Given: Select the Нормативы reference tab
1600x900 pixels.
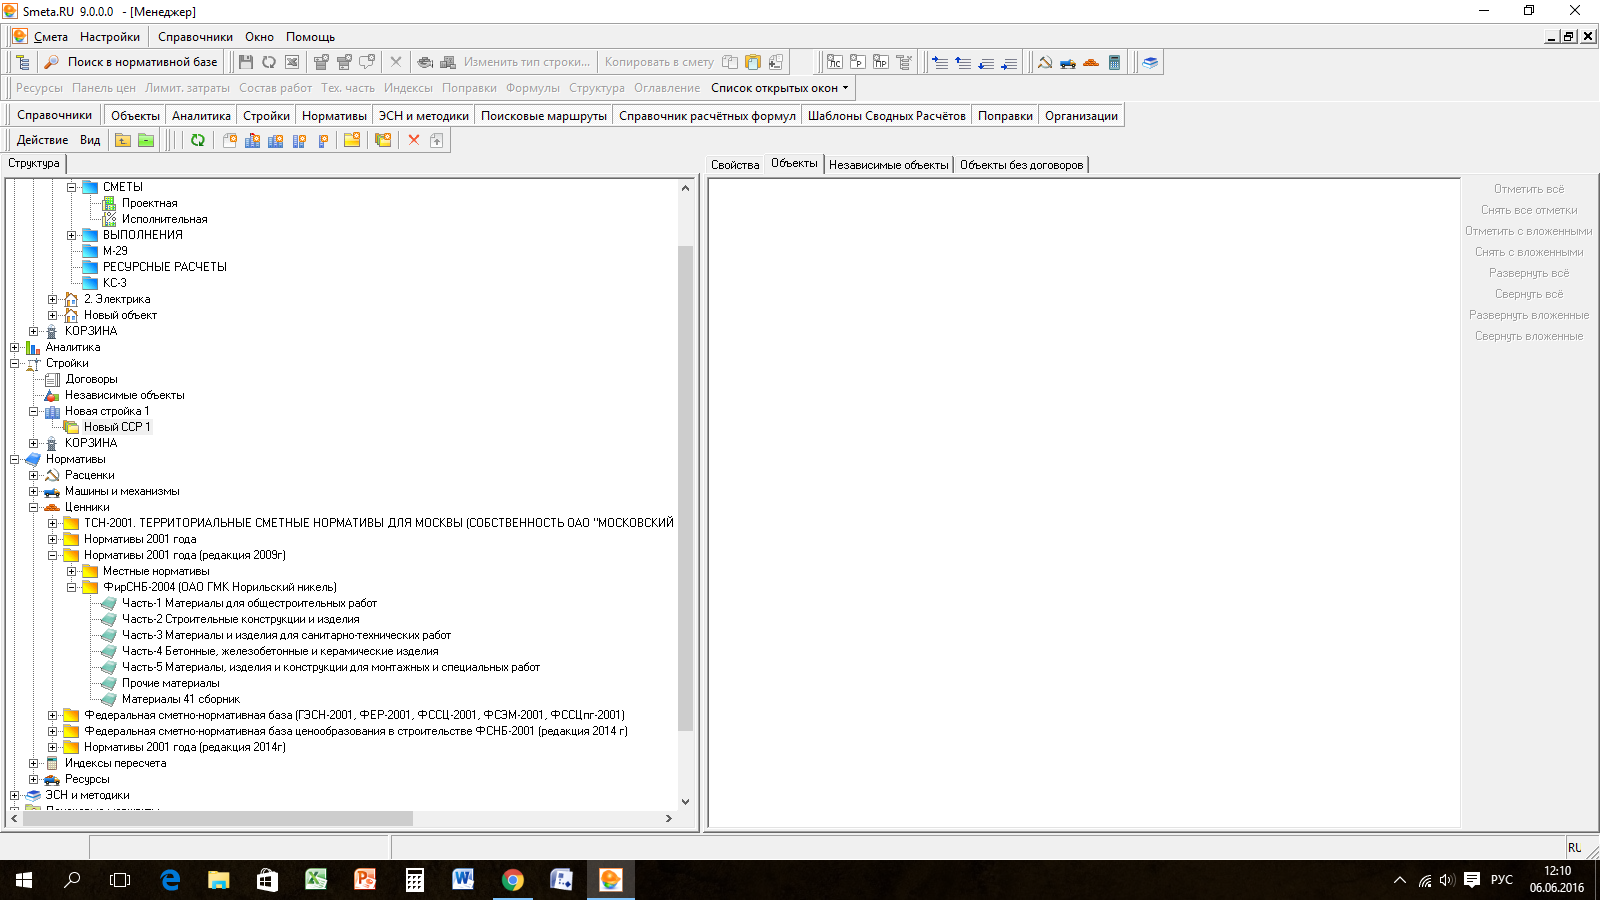Looking at the screenshot, I should pos(334,116).
